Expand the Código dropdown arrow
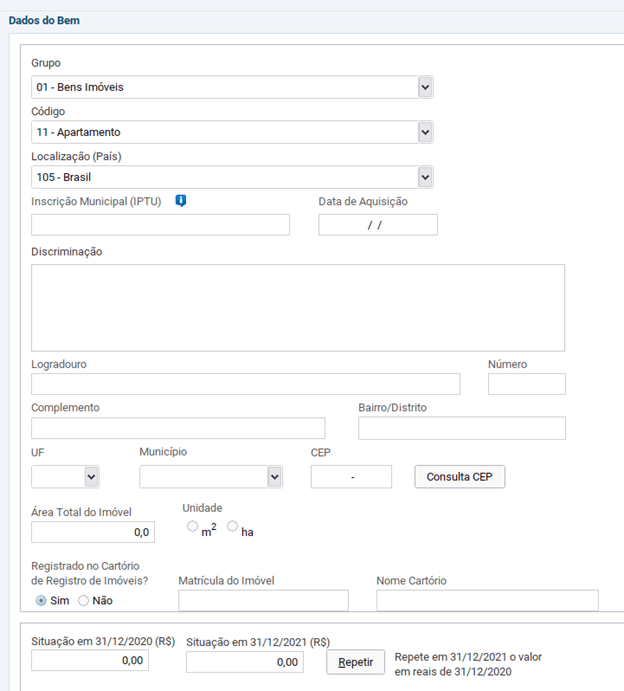624x691 pixels. coord(425,132)
